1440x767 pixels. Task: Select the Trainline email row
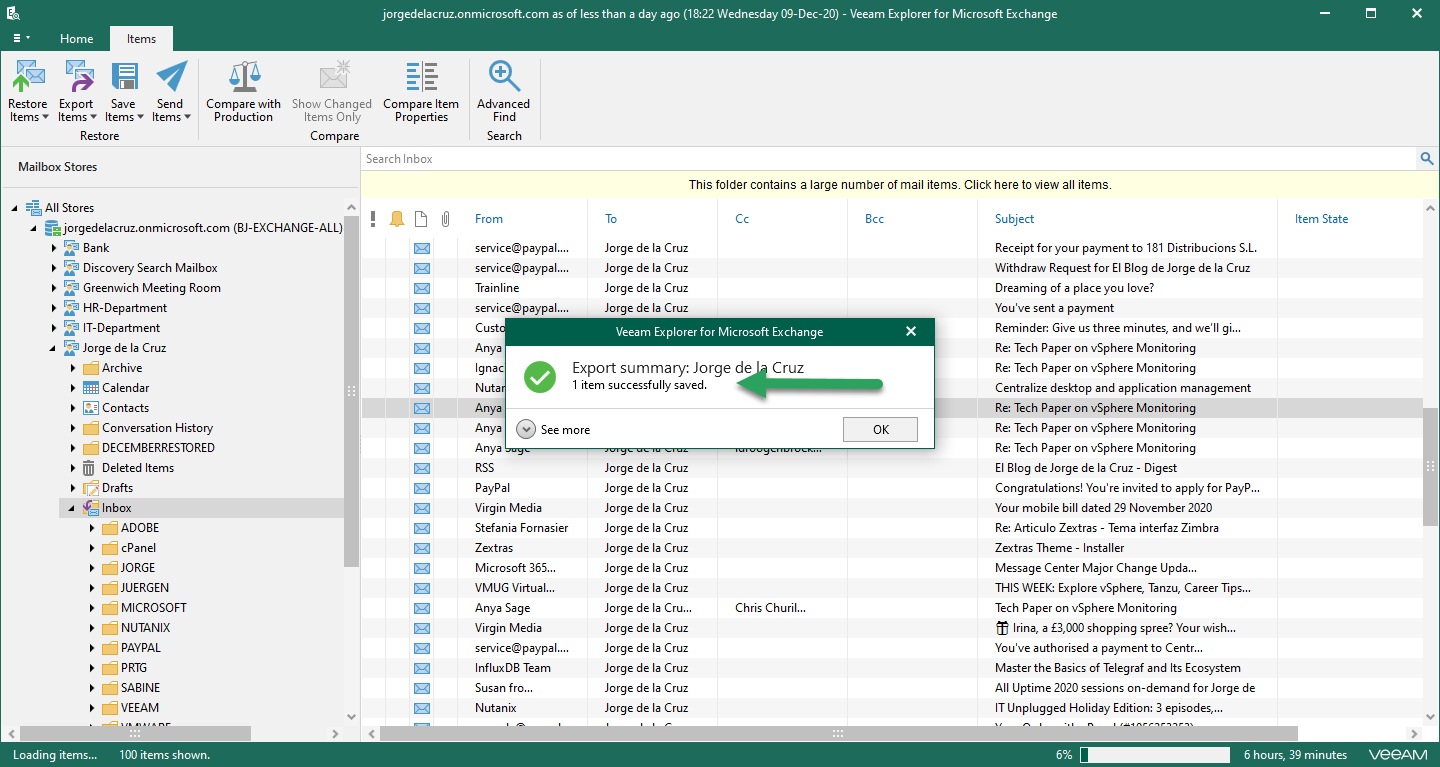[x=891, y=288]
